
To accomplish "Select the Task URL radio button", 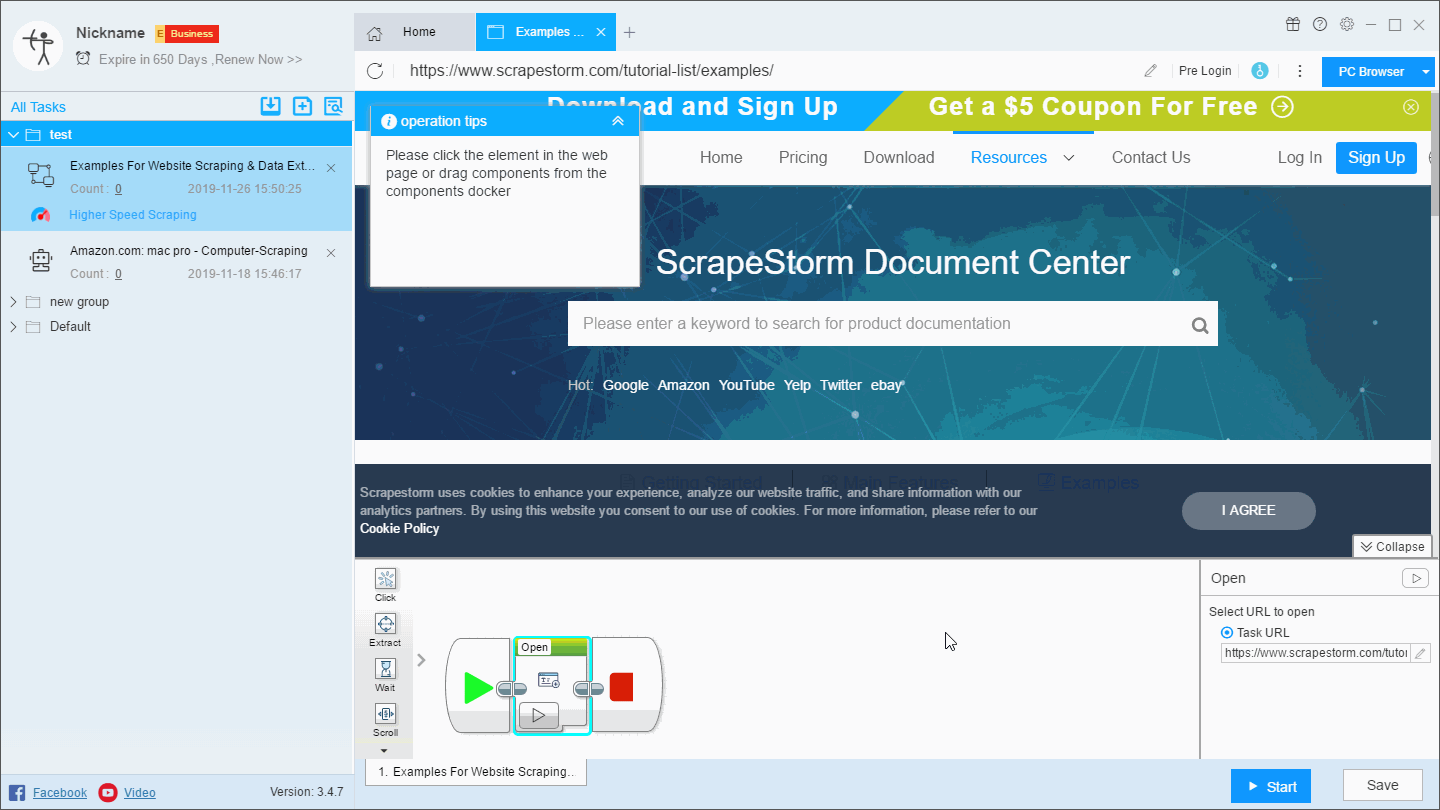I will (1227, 633).
